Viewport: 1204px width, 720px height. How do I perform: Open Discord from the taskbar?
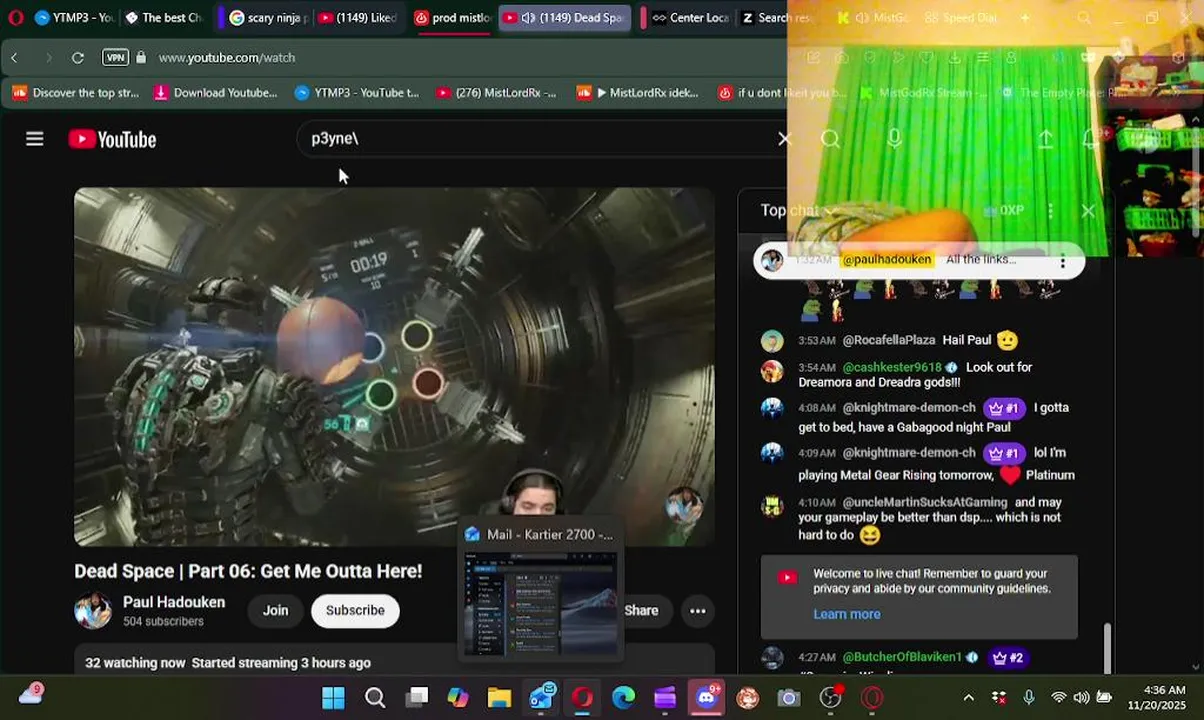(707, 697)
